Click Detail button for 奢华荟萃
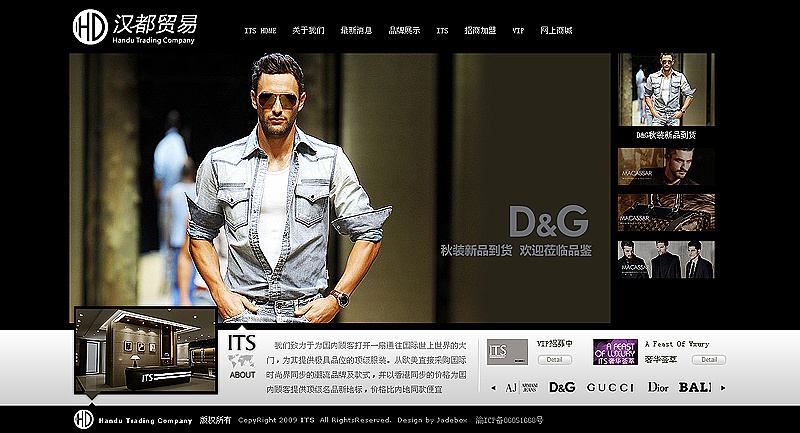 pyautogui.click(x=709, y=360)
